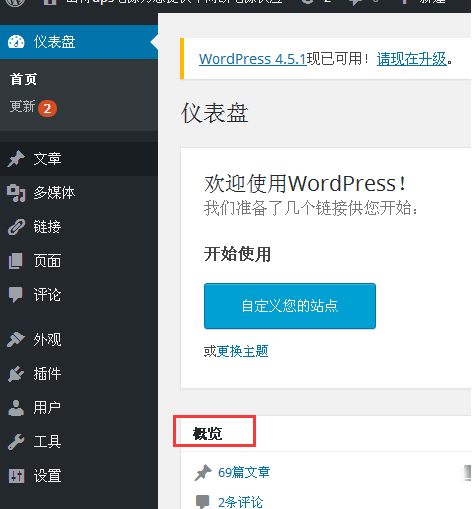
Task: Click the 多媒体 media library icon
Action: tap(16, 193)
